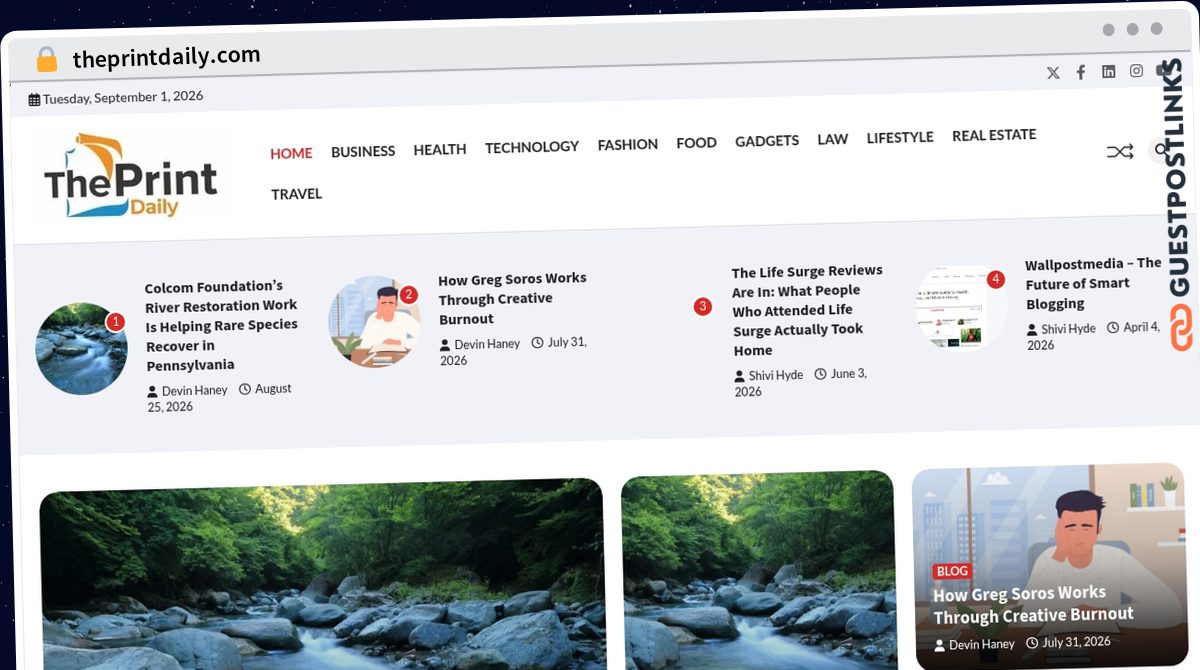
Task: Open the large river featured image
Action: coord(322,577)
